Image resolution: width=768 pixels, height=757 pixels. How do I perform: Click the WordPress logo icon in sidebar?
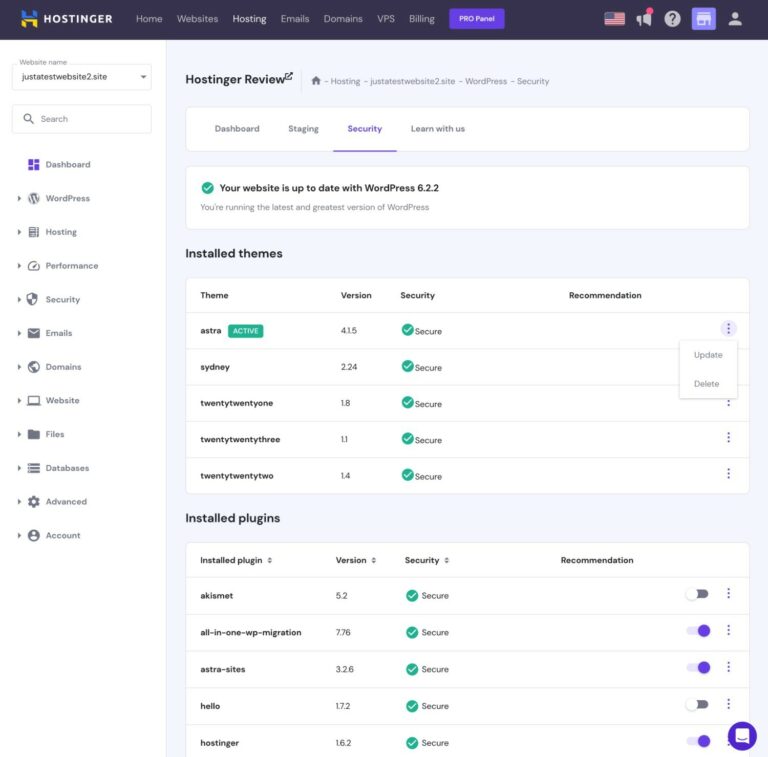[x=33, y=198]
